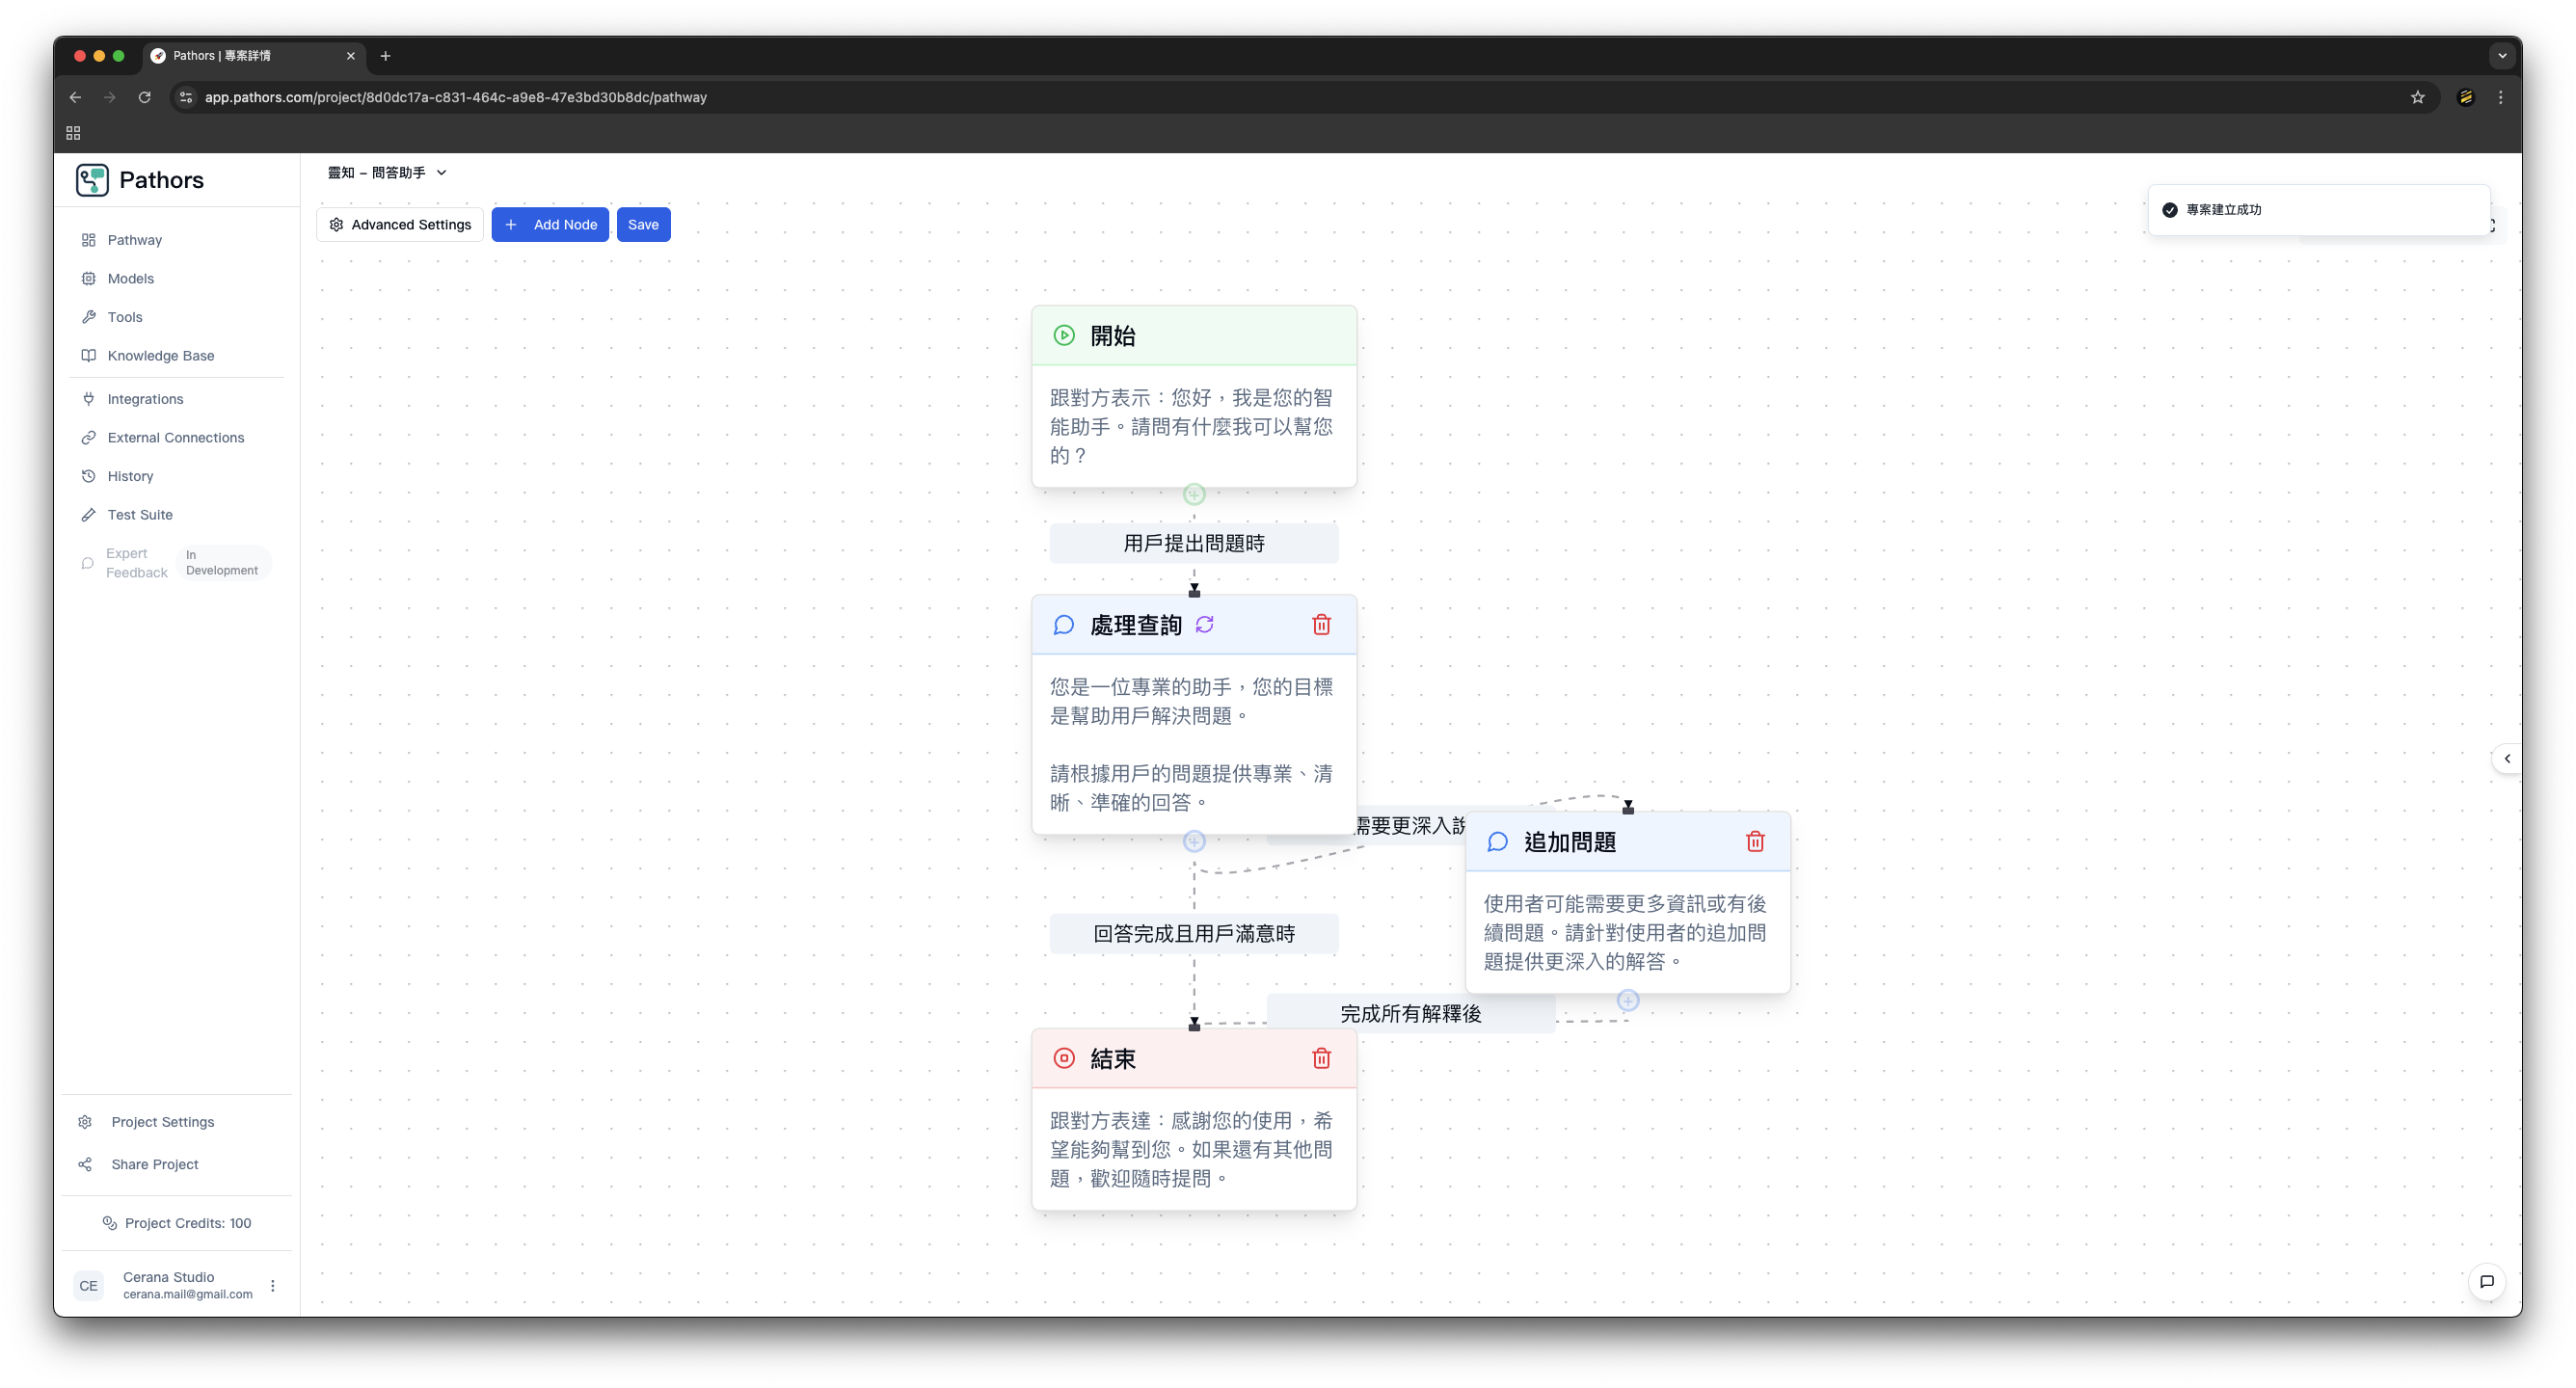Click the Knowledge Base book icon
The width and height of the screenshot is (2576, 1388).
(x=89, y=355)
